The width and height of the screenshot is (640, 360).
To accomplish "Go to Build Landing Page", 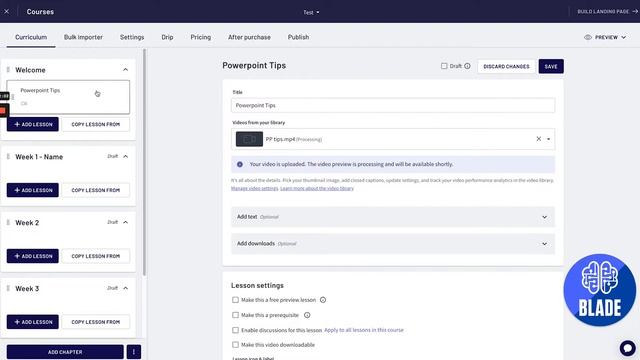I will coord(607,11).
